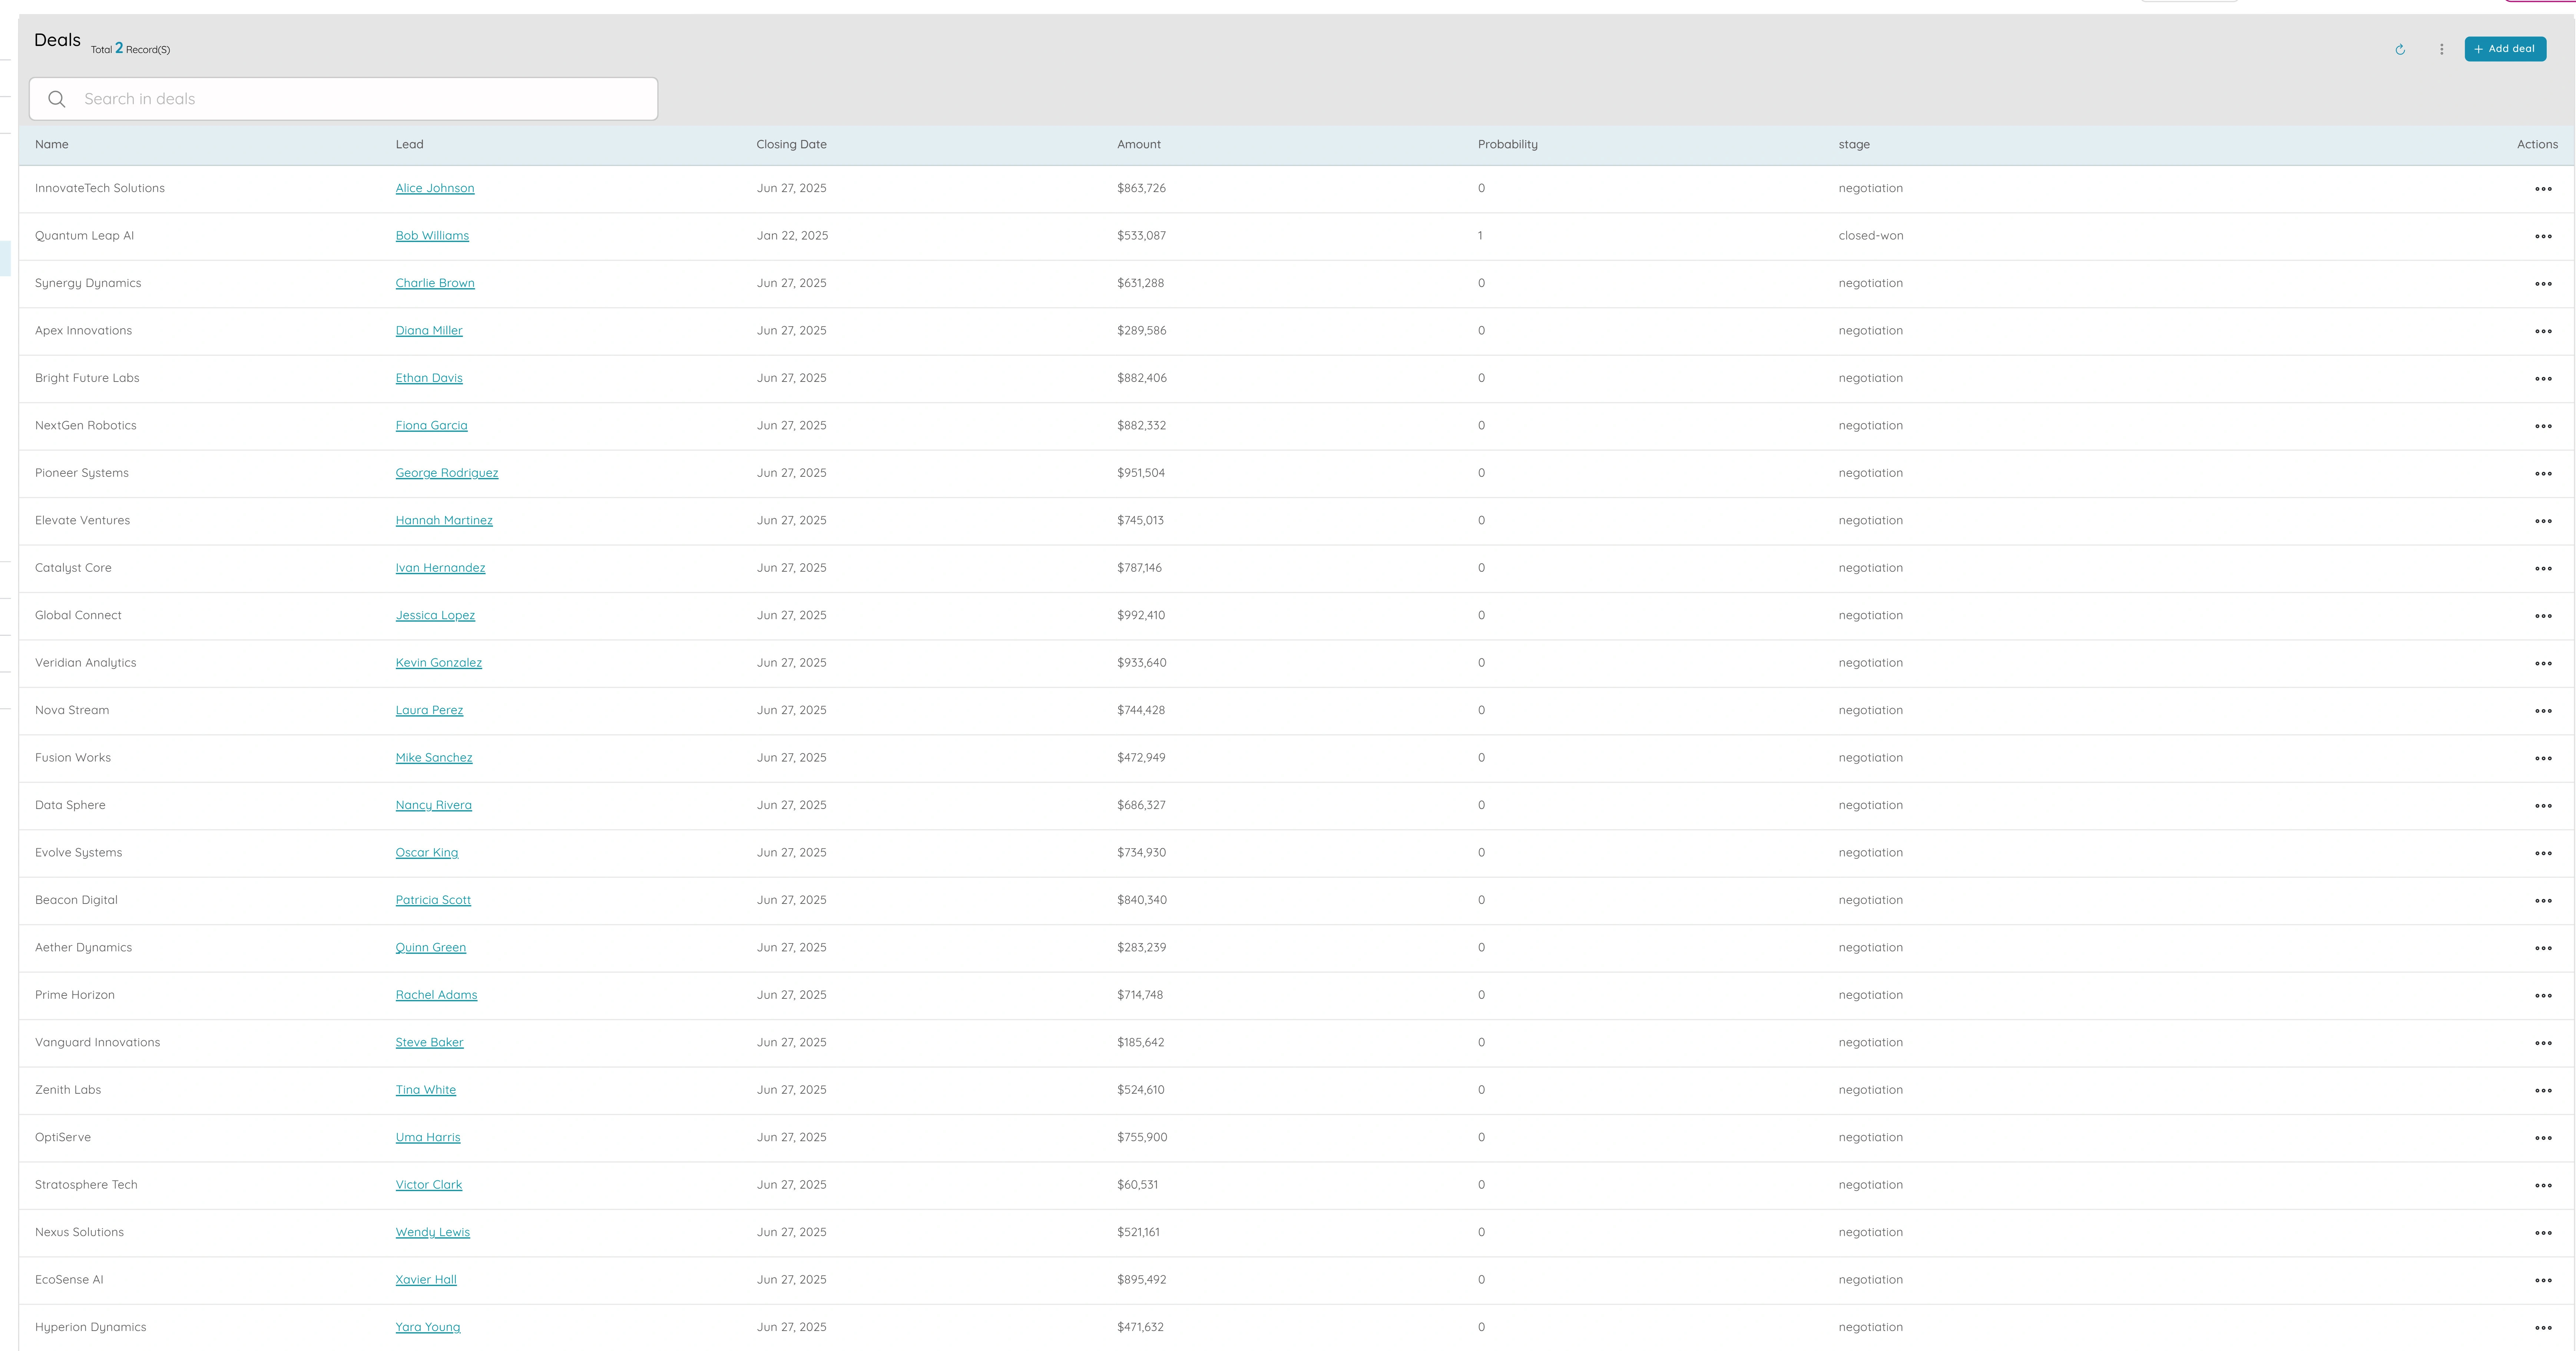Open Victor Clark's lead page
The width and height of the screenshot is (2576, 1351).
pyautogui.click(x=428, y=1184)
